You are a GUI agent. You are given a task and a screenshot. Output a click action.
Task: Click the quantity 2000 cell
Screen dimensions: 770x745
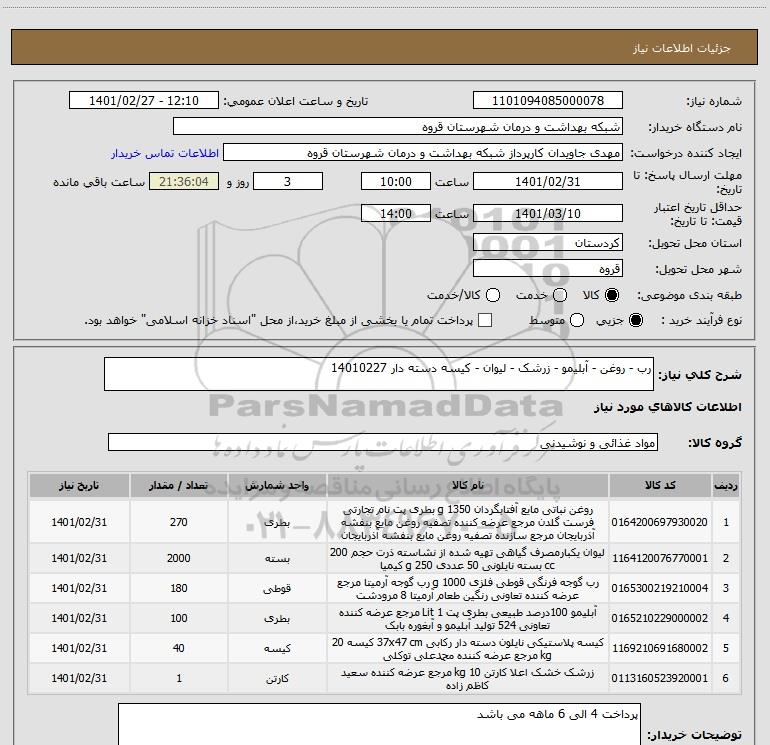point(179,558)
